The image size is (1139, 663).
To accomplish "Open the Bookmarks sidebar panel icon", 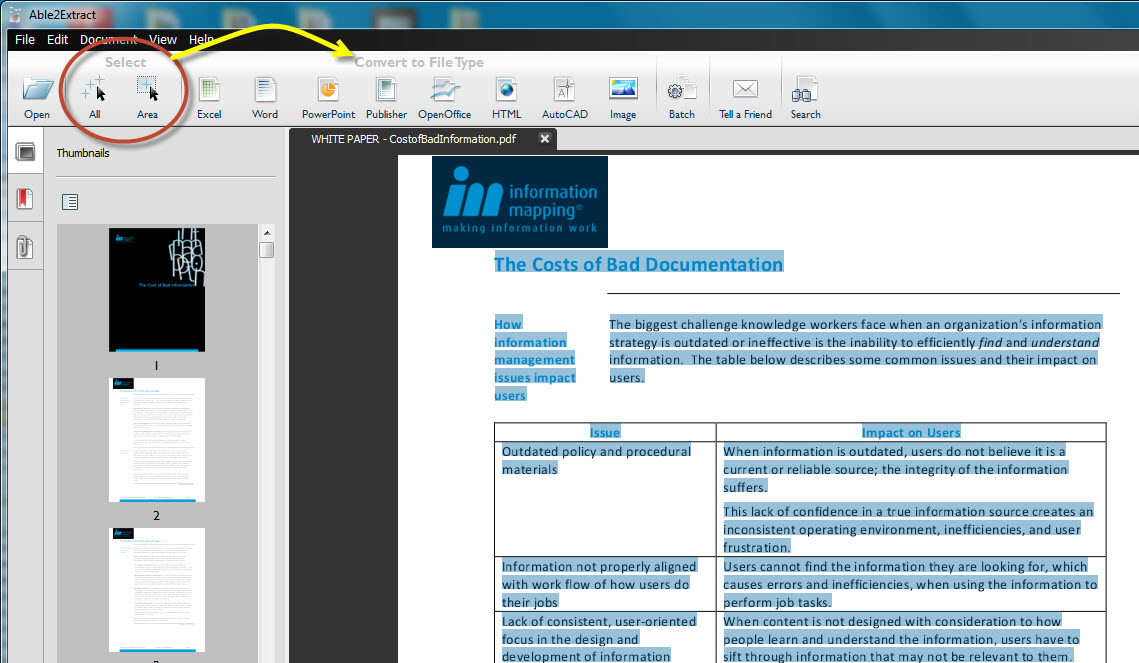I will 25,198.
